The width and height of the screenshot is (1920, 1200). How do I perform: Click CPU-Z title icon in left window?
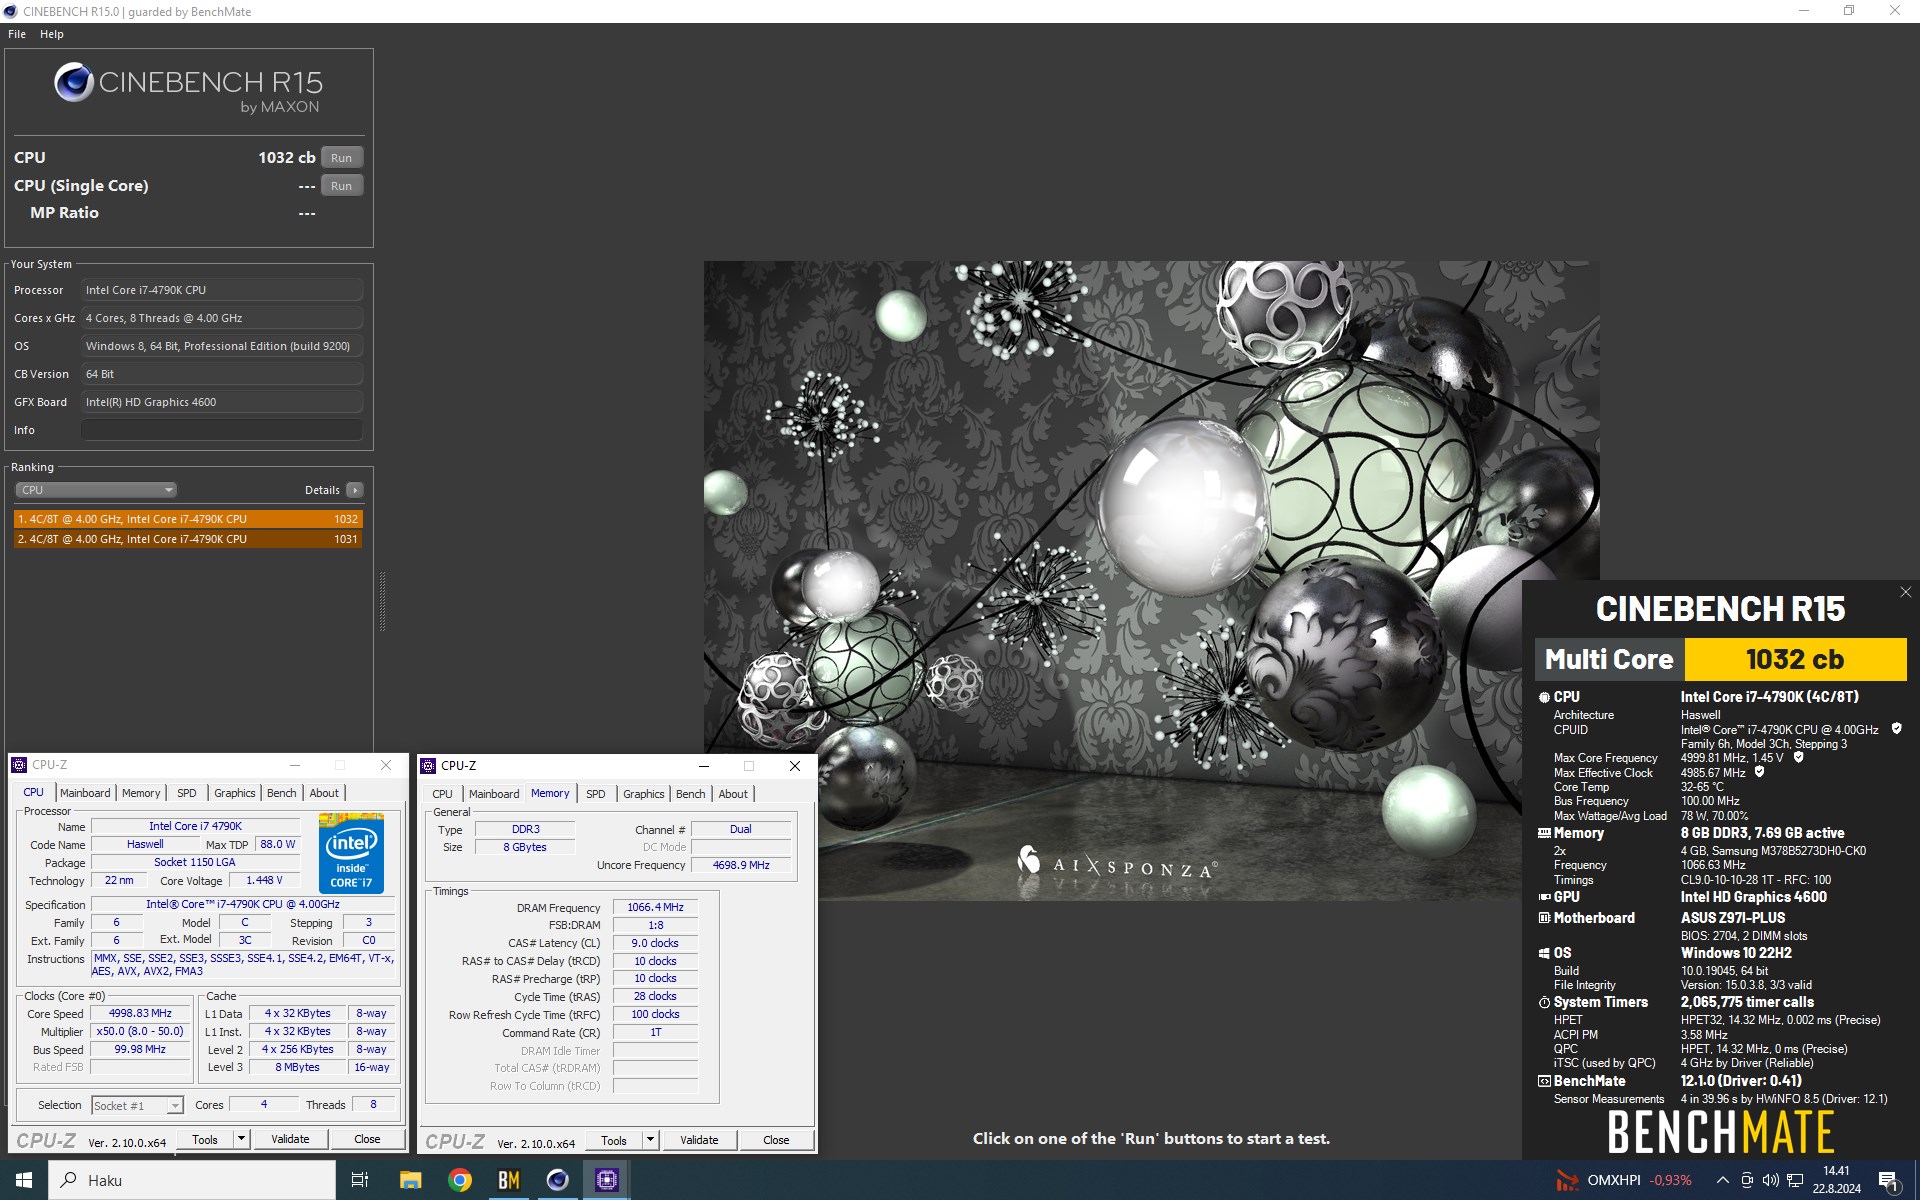coord(19,765)
